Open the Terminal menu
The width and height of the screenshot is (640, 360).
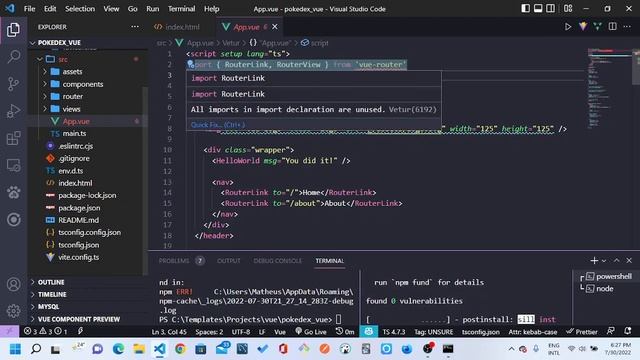[x=181, y=9]
